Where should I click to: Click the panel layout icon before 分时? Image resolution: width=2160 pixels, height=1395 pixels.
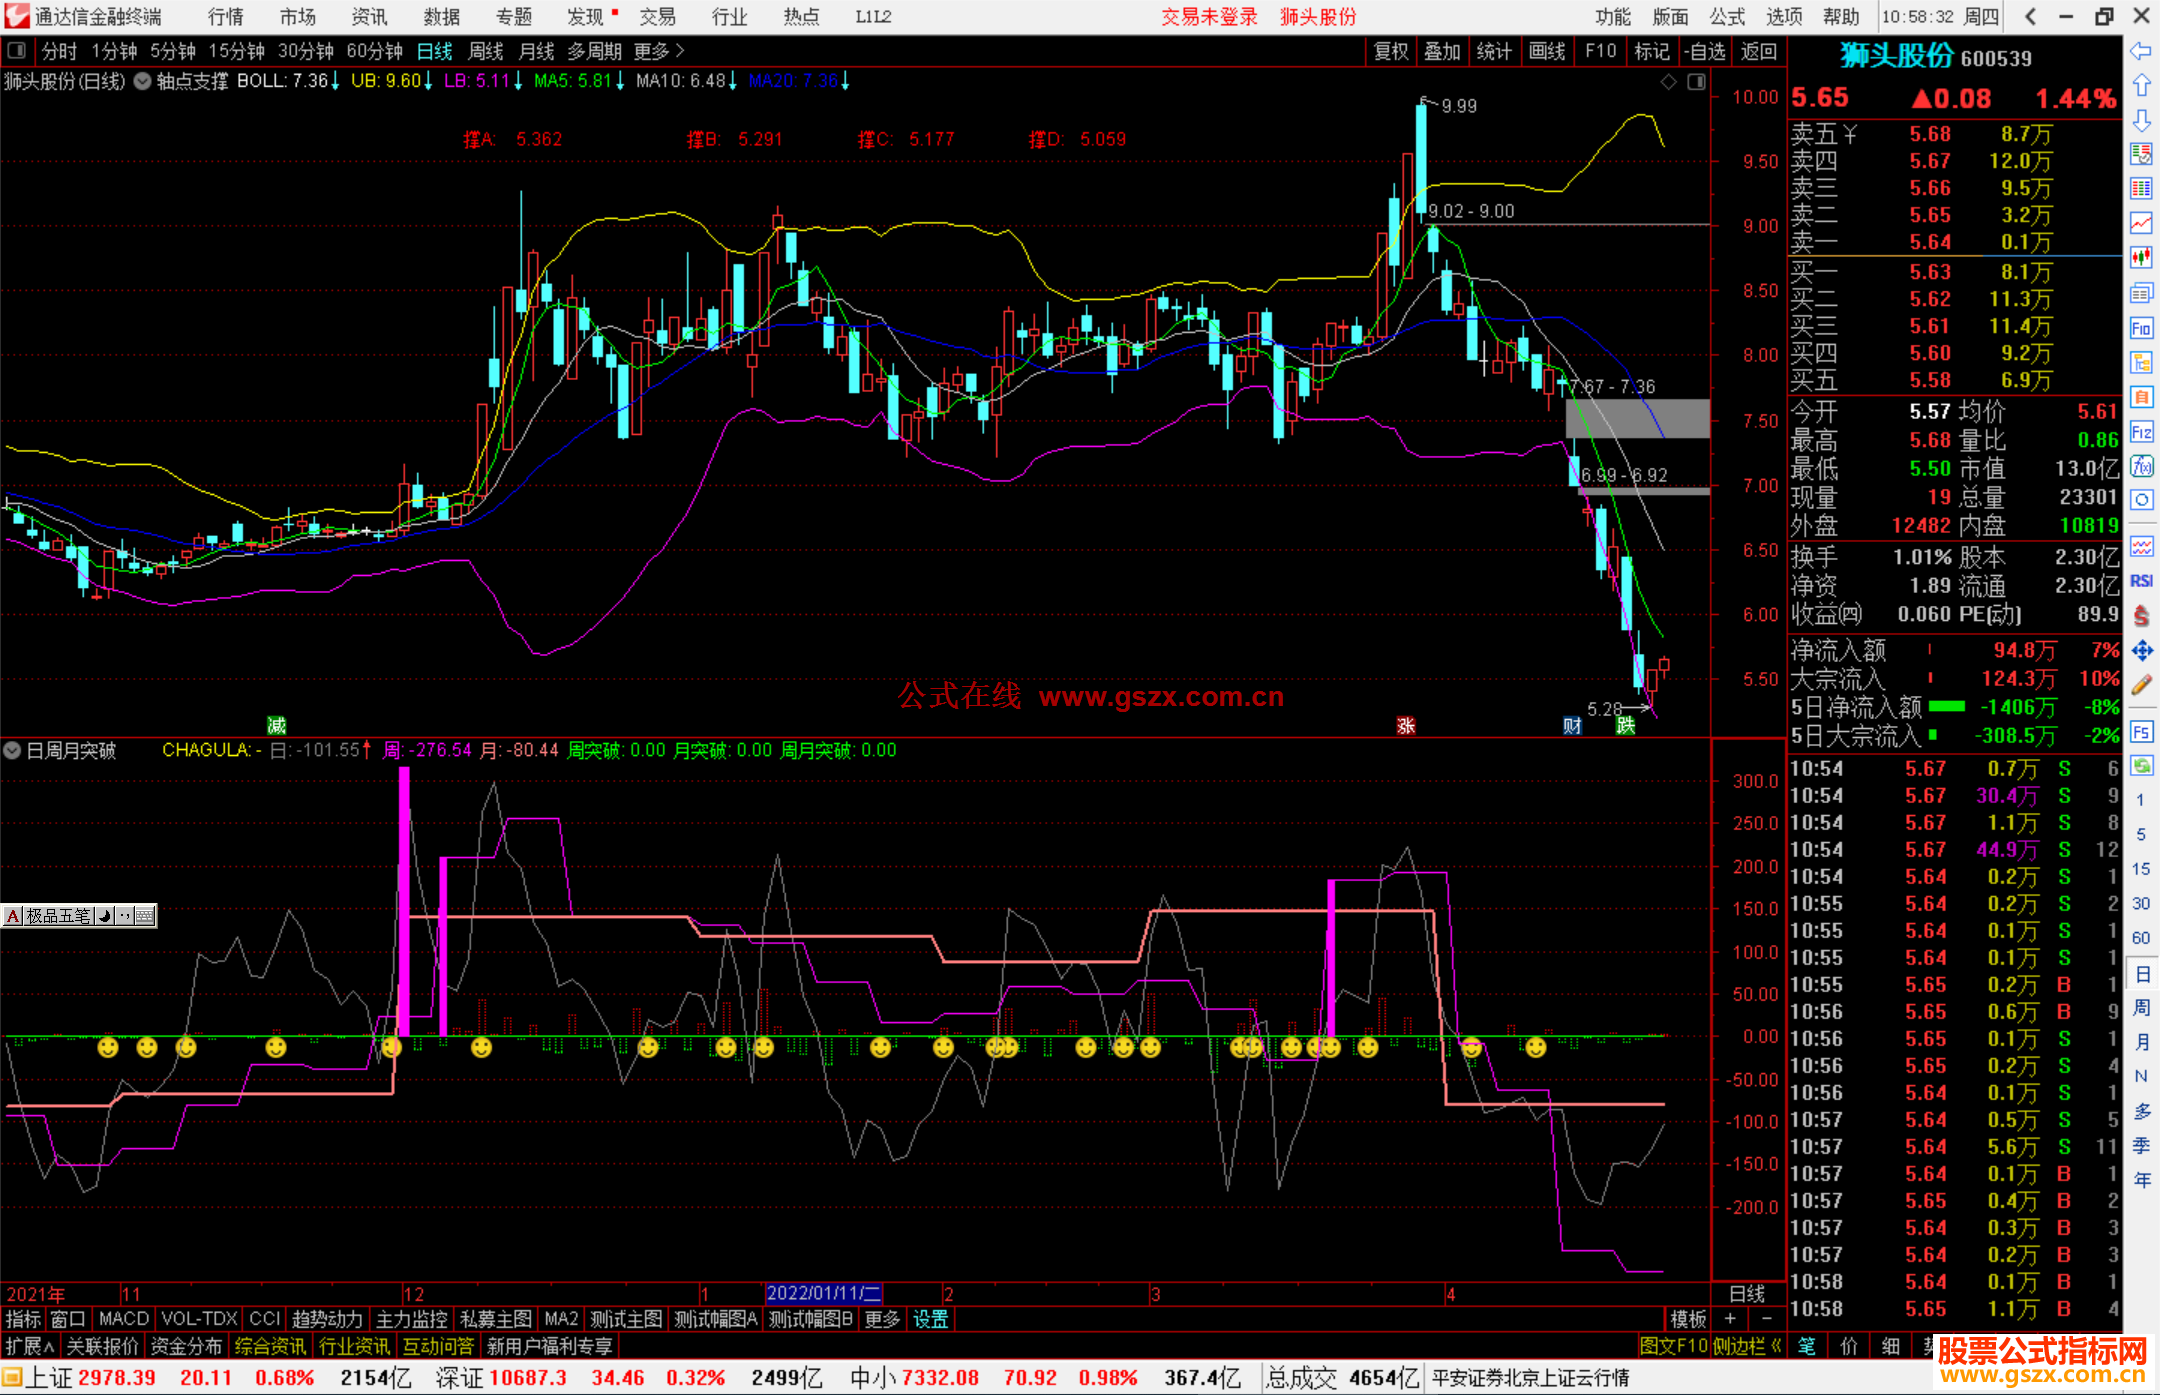point(16,50)
